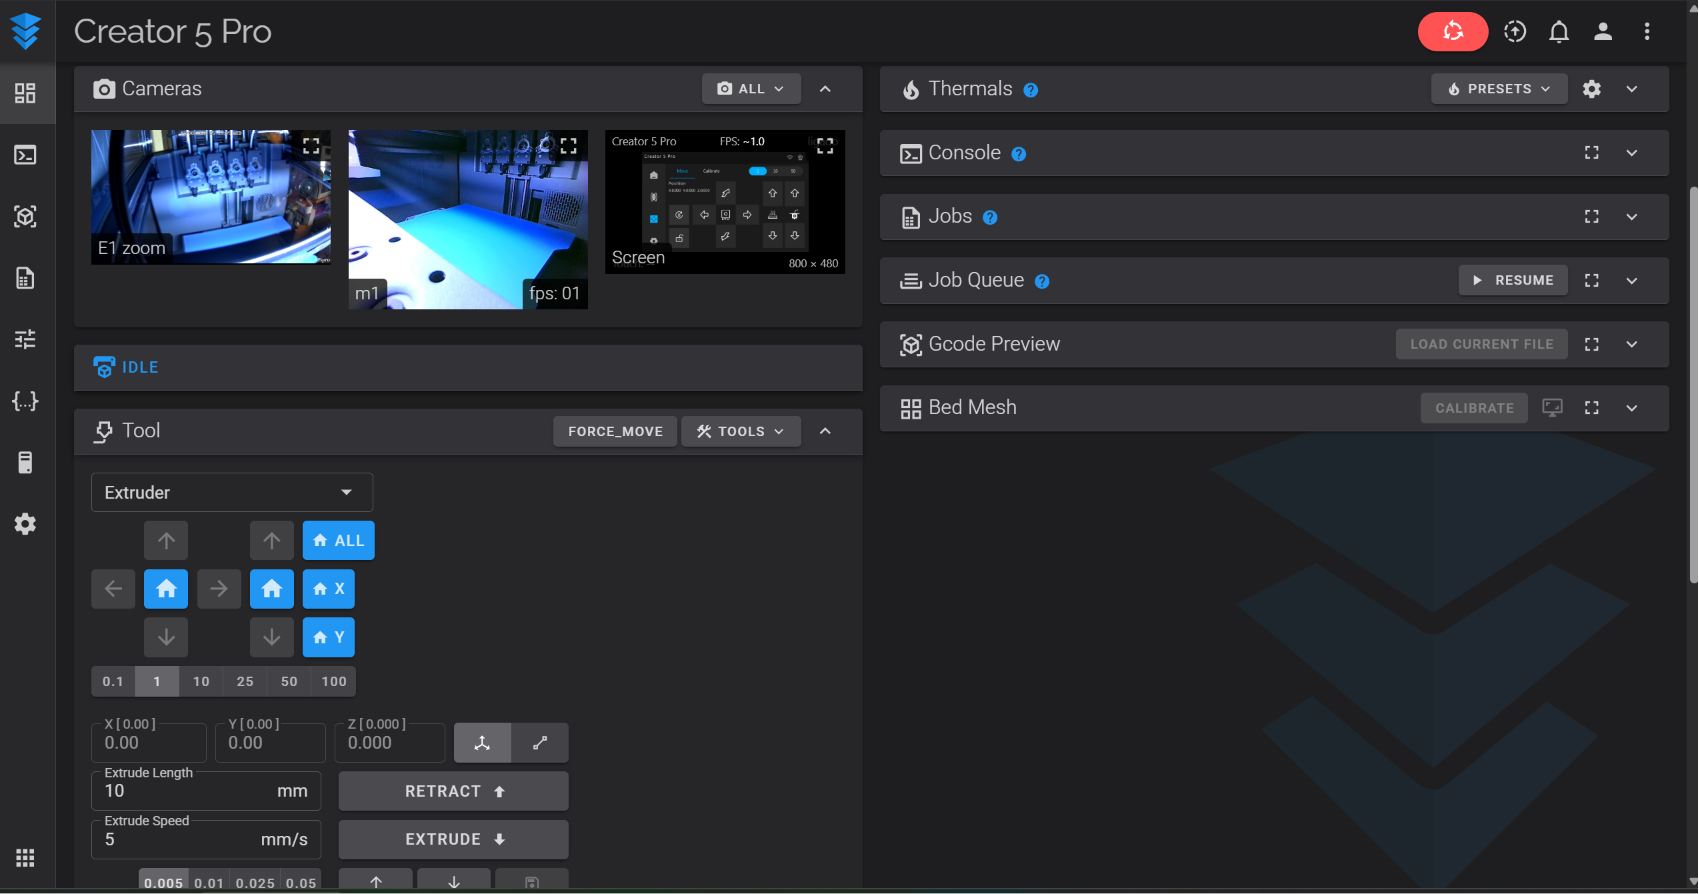Open the System sidebar icon
The width and height of the screenshot is (1699, 894).
25,462
